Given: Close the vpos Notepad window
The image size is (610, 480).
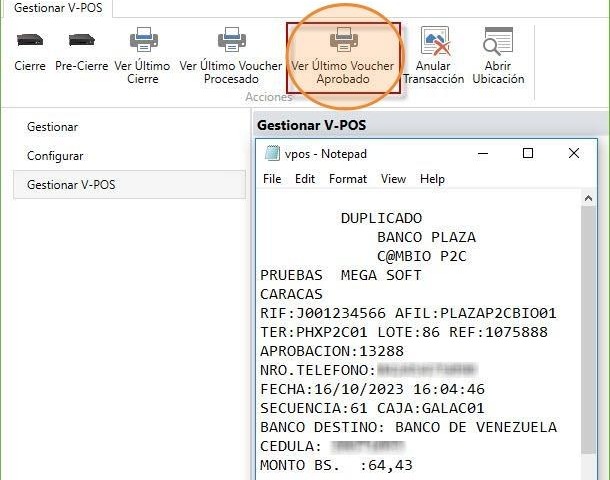Looking at the screenshot, I should point(574,153).
